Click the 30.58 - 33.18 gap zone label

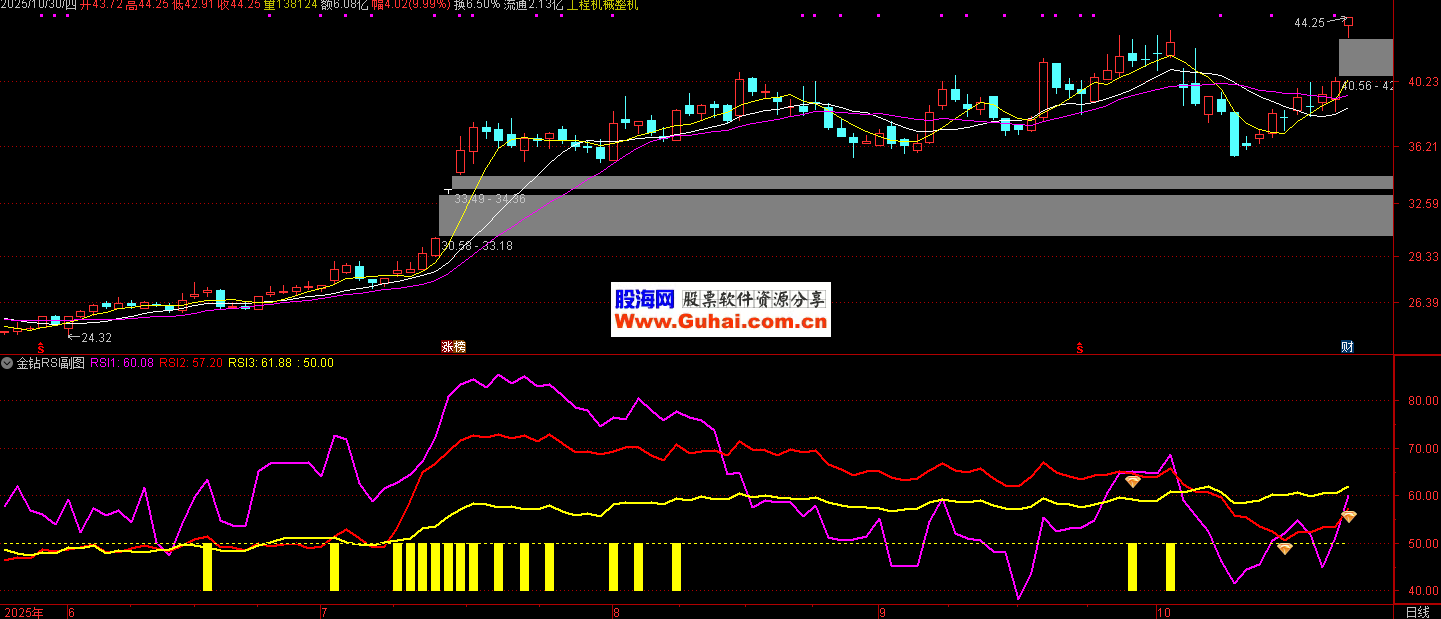[477, 245]
